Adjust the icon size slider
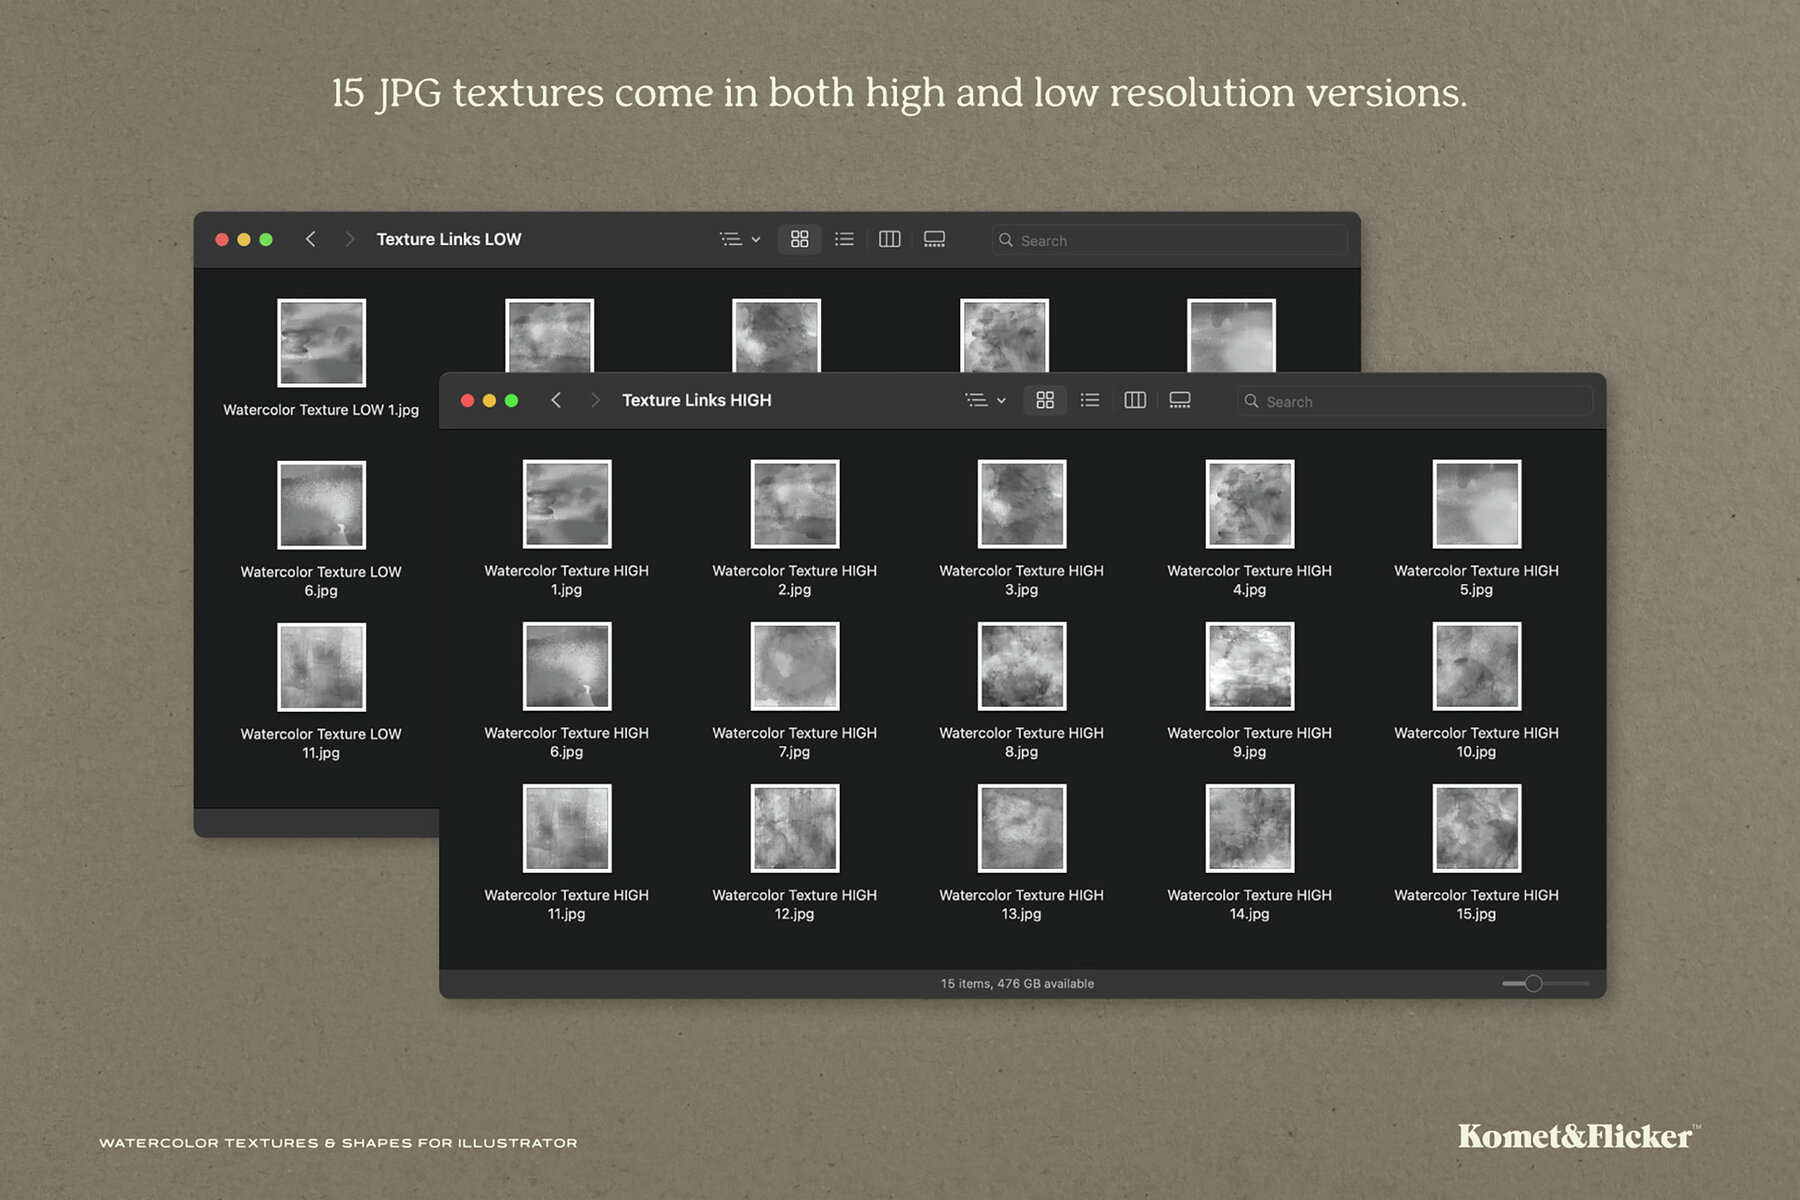 [x=1533, y=983]
